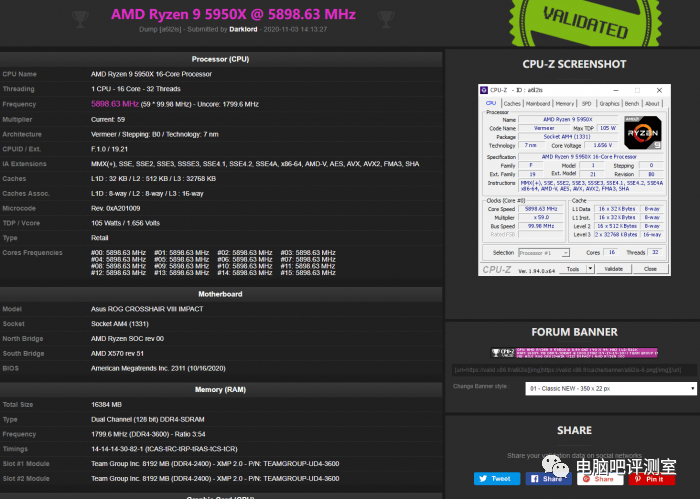
Task: Select the CPU tab in CPU-Z
Action: 491,103
